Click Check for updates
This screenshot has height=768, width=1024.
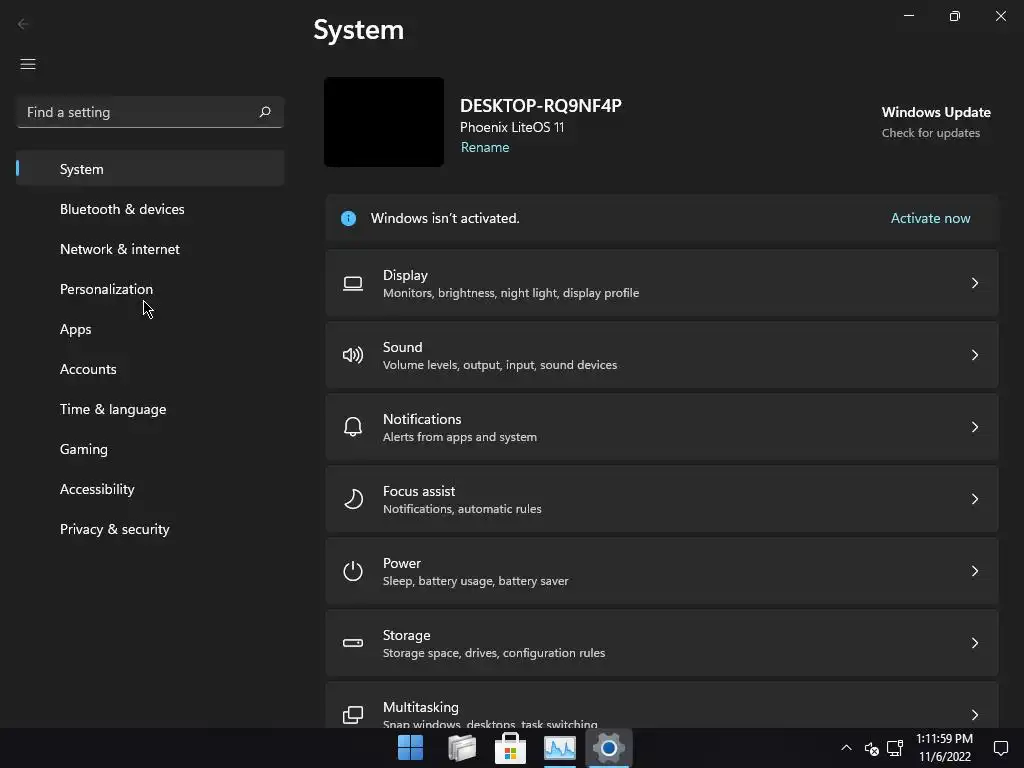pyautogui.click(x=931, y=133)
